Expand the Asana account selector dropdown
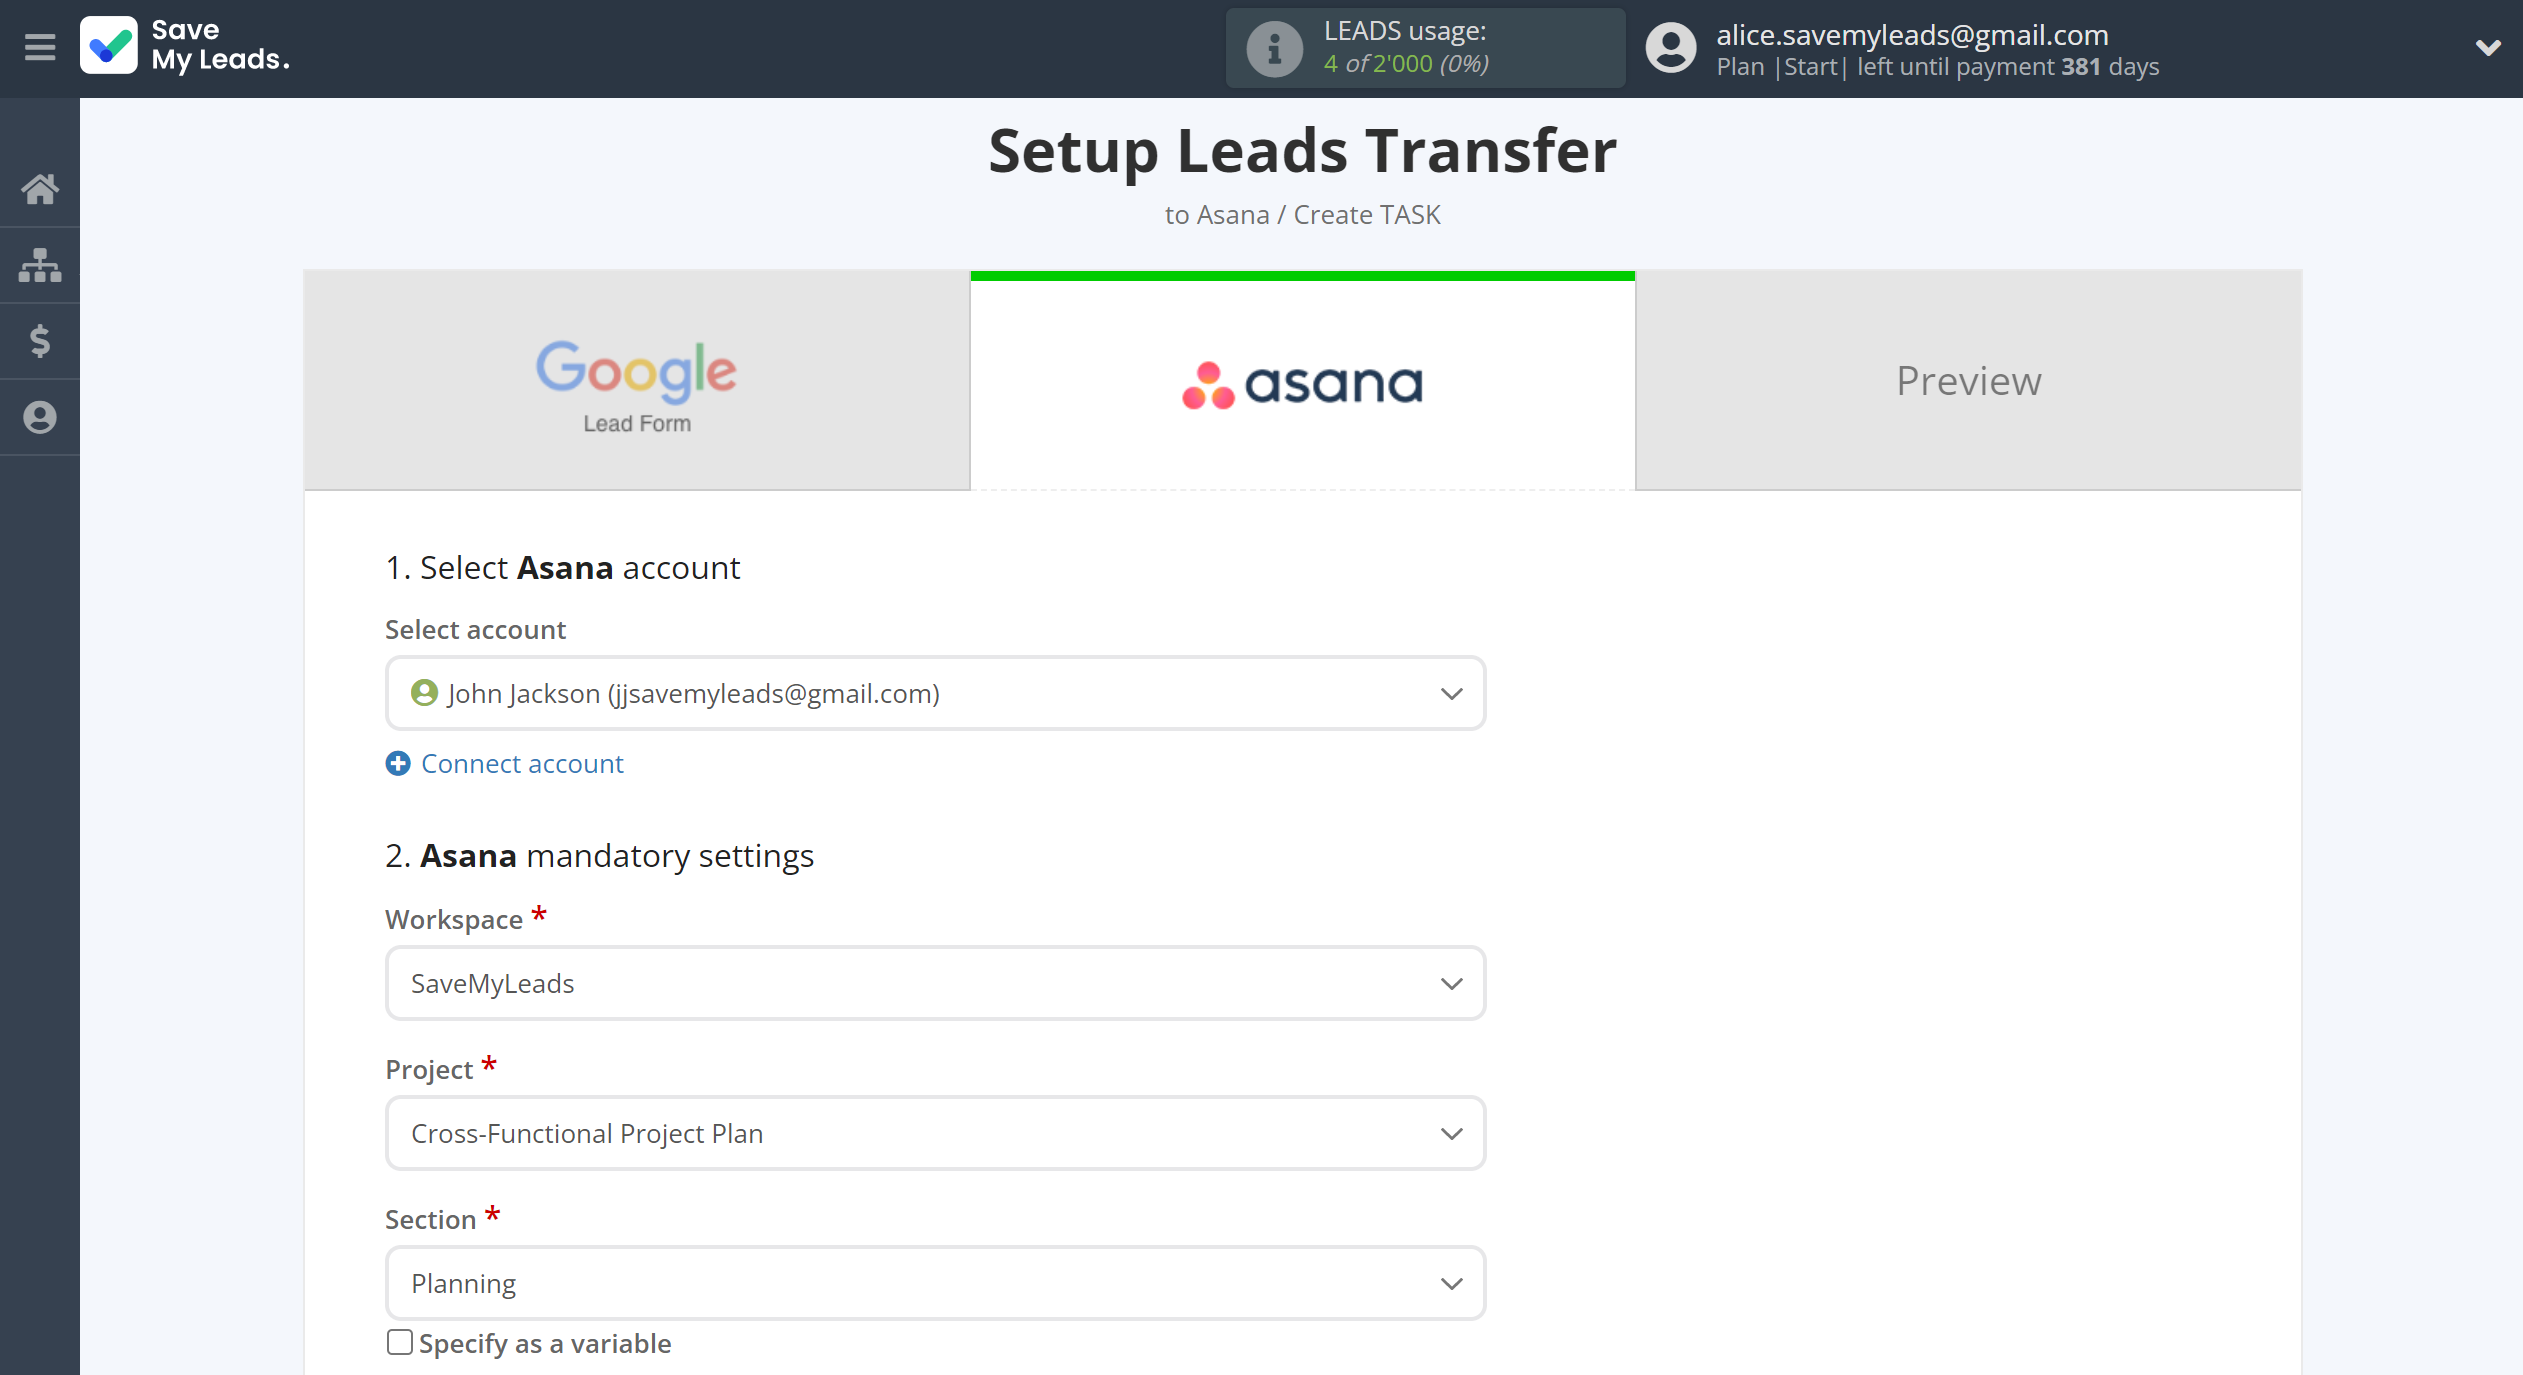Viewport: 2523px width, 1375px height. (x=1451, y=693)
